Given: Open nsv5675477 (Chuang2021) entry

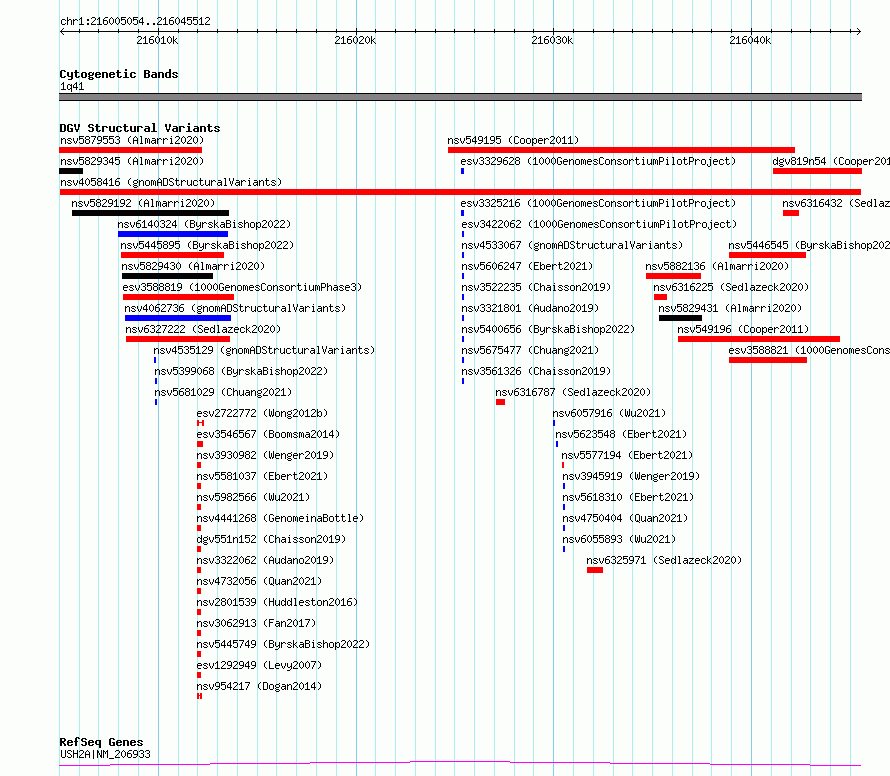Looking at the screenshot, I should pyautogui.click(x=530, y=350).
